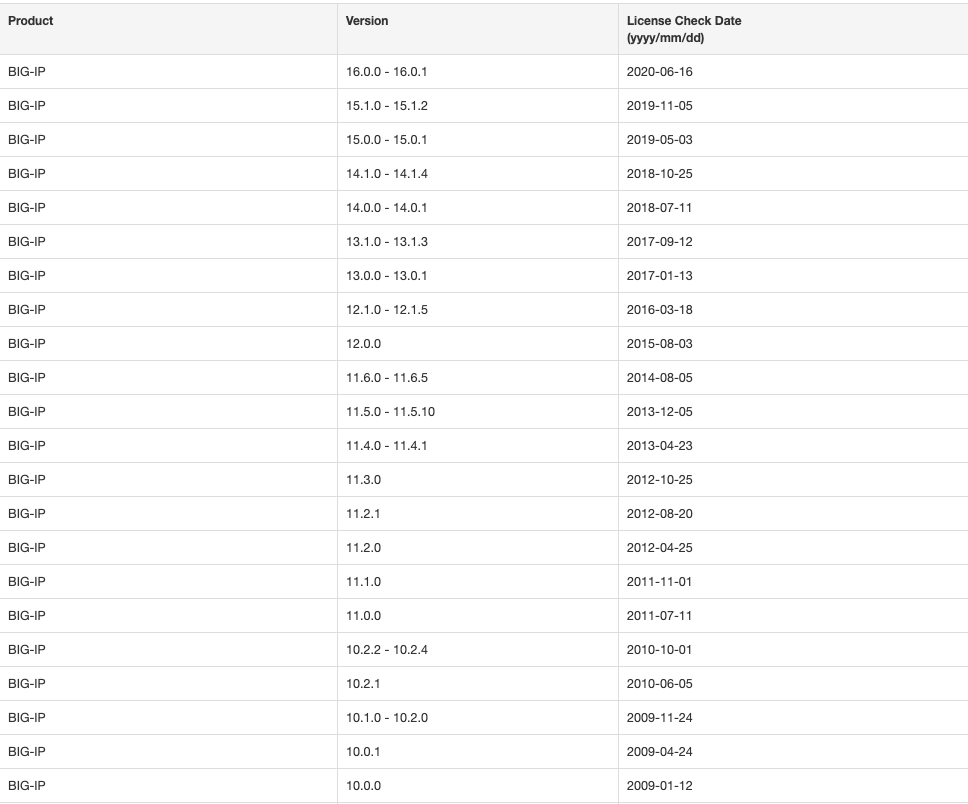Click license date 2019-05-03
This screenshot has width=968, height=804.
659,140
